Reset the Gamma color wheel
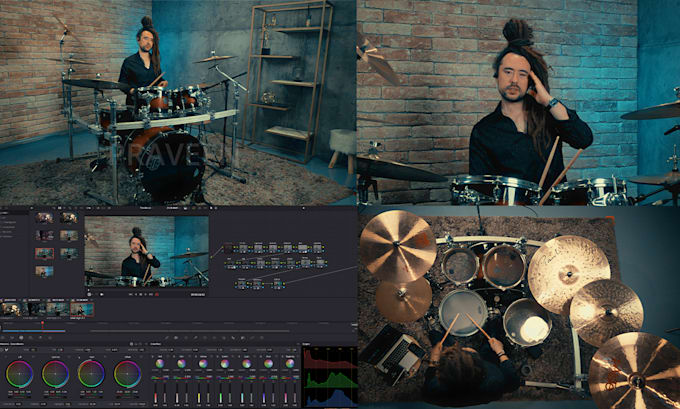This screenshot has width=680, height=409. (x=69, y=357)
